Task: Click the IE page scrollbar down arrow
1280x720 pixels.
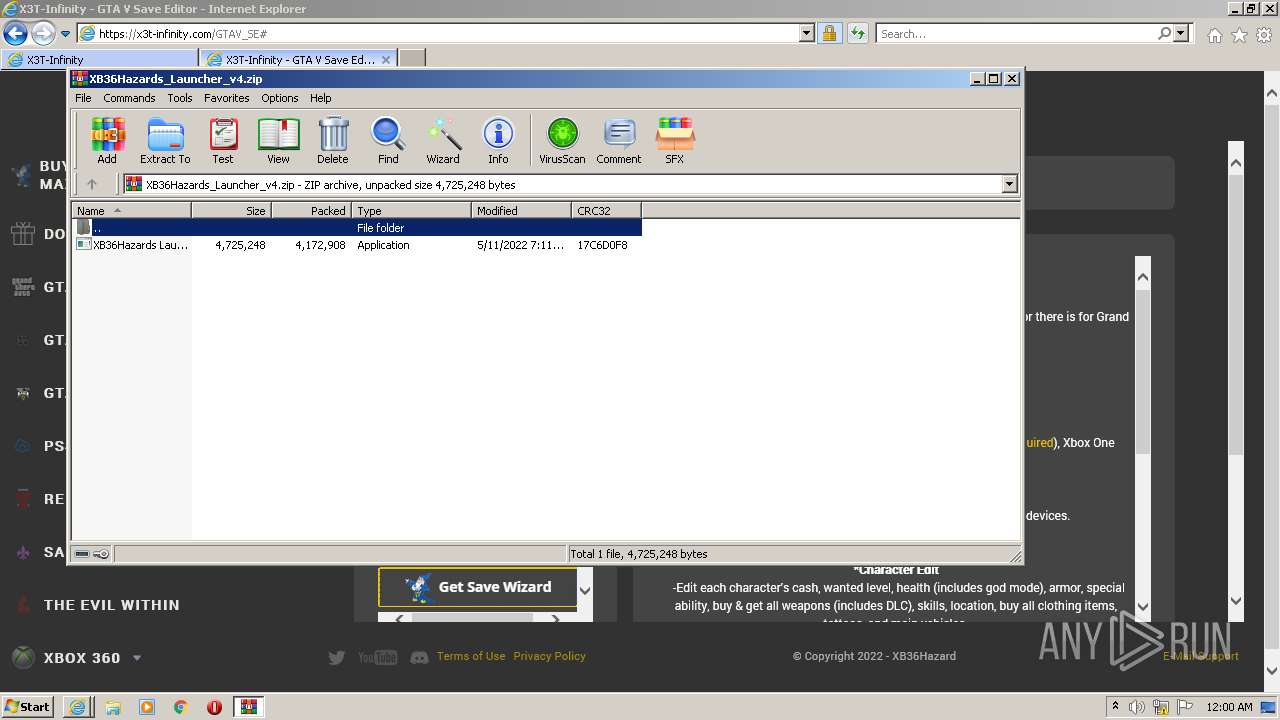Action: tap(1272, 671)
